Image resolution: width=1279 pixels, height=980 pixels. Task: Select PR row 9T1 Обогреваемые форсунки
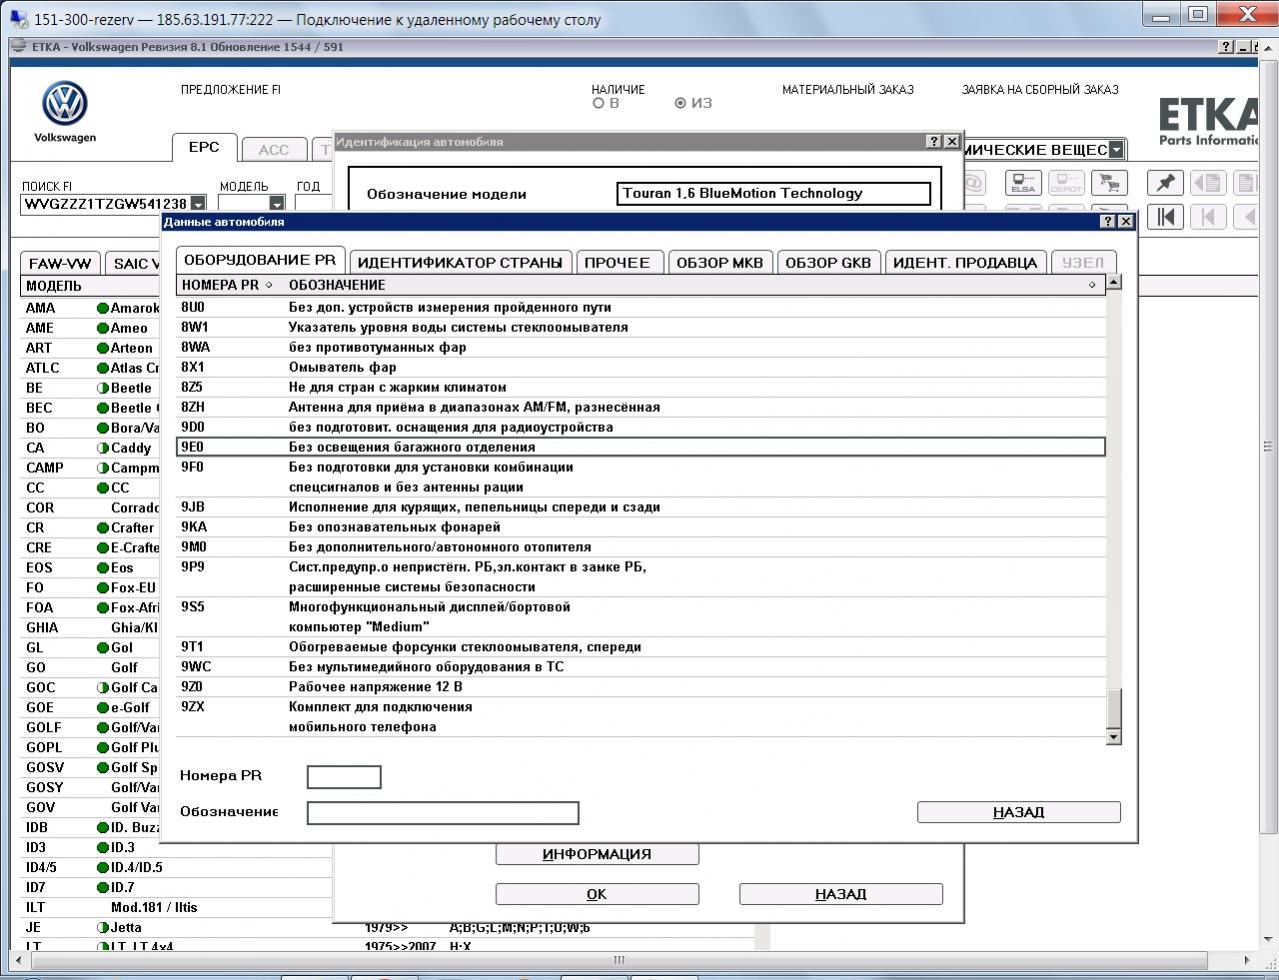[x=641, y=647]
